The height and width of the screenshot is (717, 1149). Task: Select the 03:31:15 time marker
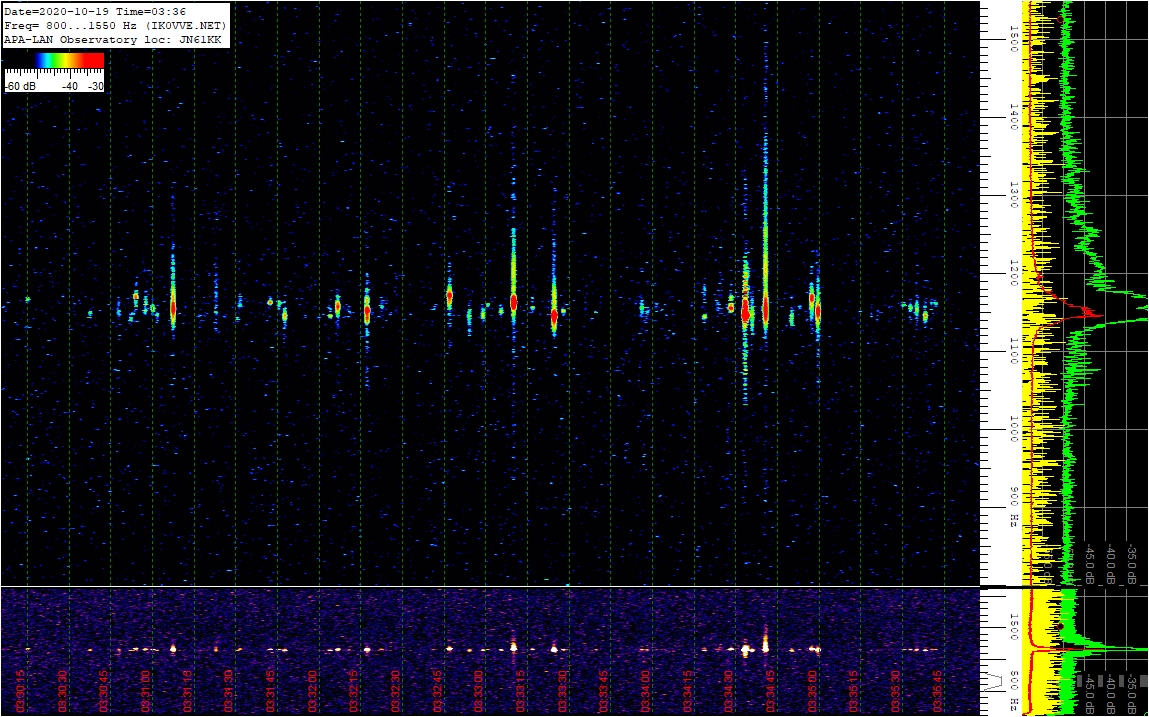[x=188, y=691]
